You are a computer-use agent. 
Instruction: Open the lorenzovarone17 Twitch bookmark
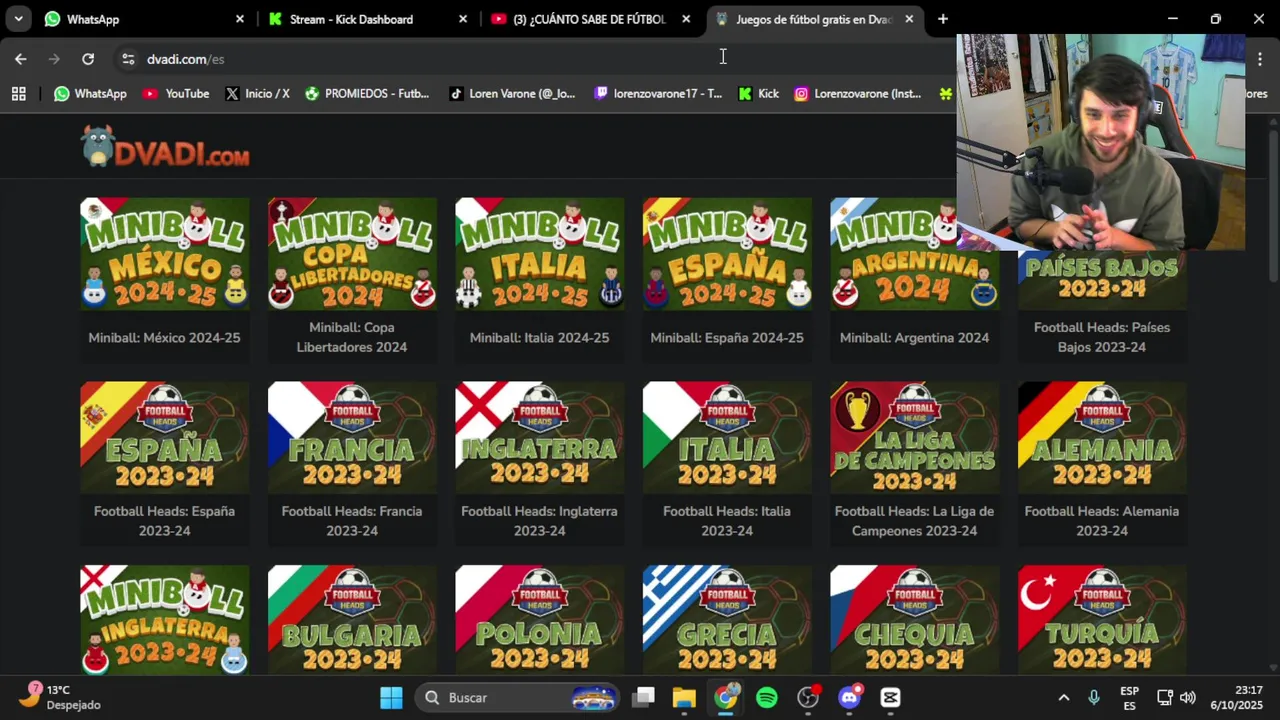tap(658, 93)
